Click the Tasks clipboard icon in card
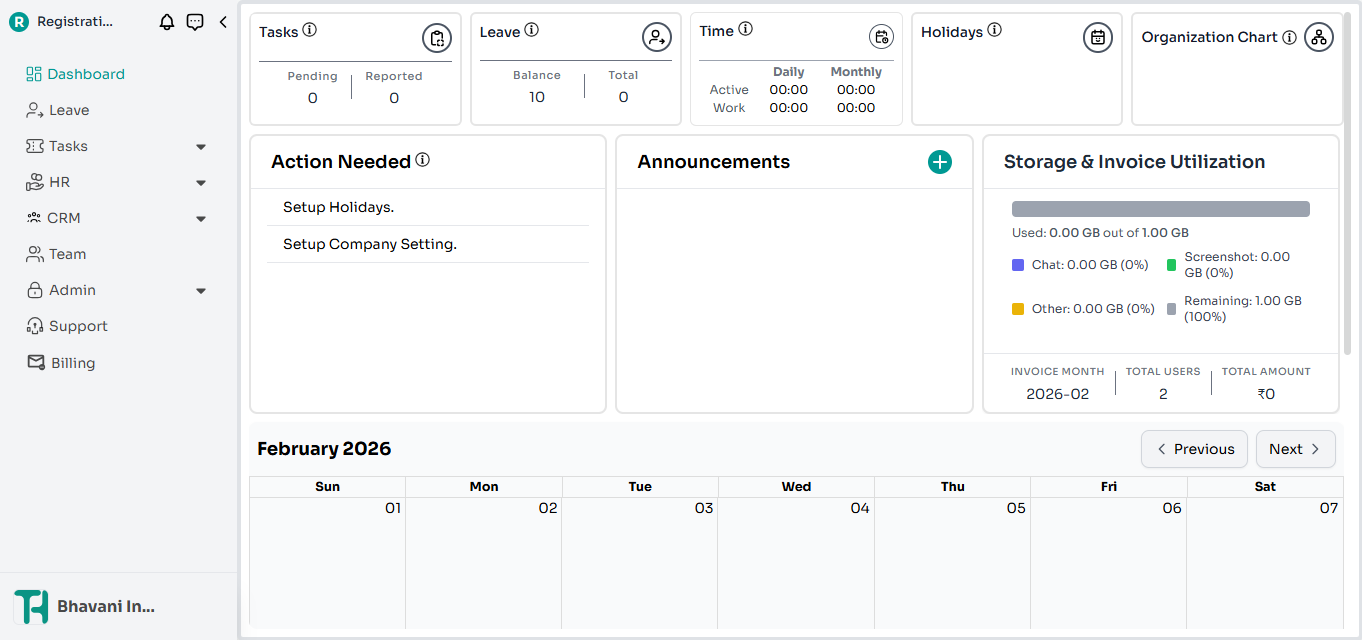Screen dimensions: 1362x640 (436, 38)
